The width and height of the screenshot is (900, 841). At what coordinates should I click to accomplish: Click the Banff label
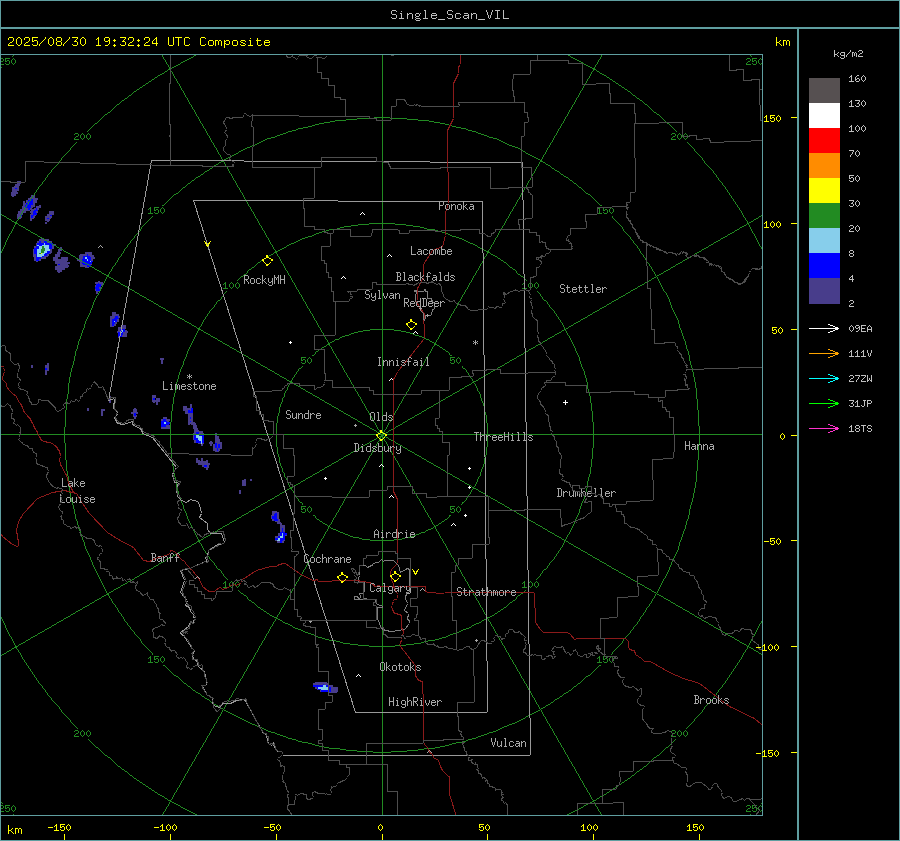[x=165, y=558]
